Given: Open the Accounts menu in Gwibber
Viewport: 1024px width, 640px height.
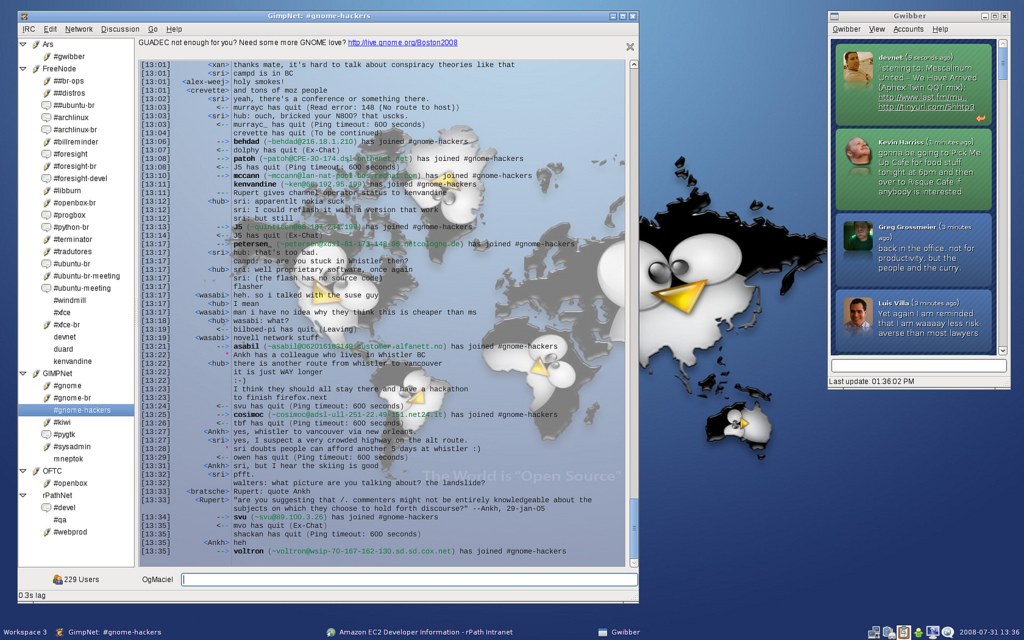Looking at the screenshot, I should coord(908,30).
